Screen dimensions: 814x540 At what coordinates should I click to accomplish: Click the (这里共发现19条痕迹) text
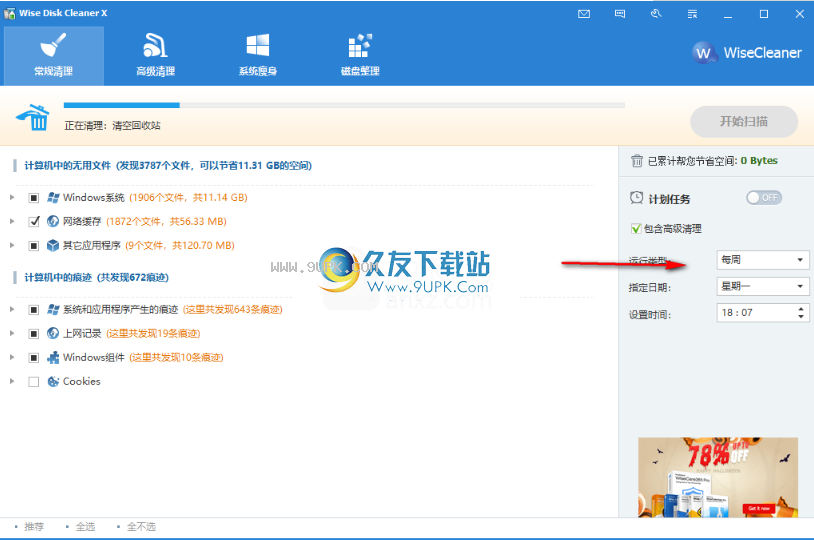pyautogui.click(x=153, y=333)
